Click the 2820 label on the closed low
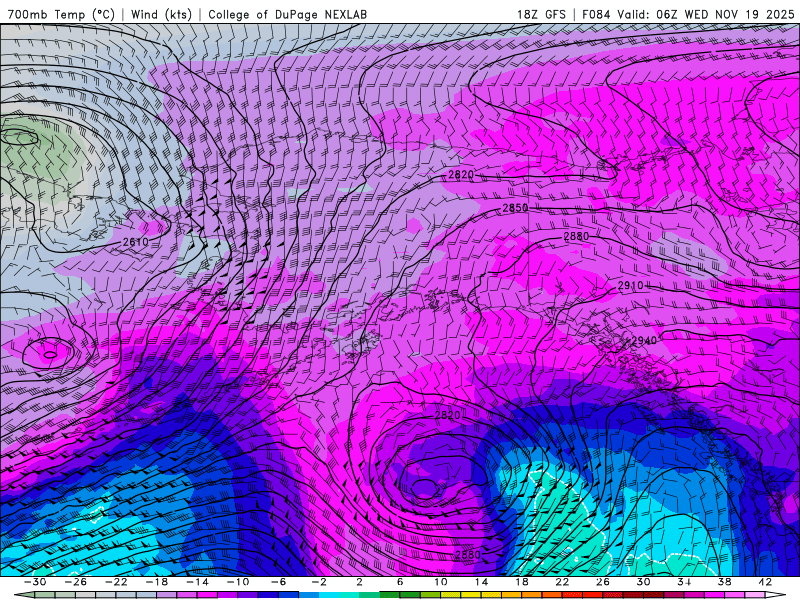 click(447, 415)
